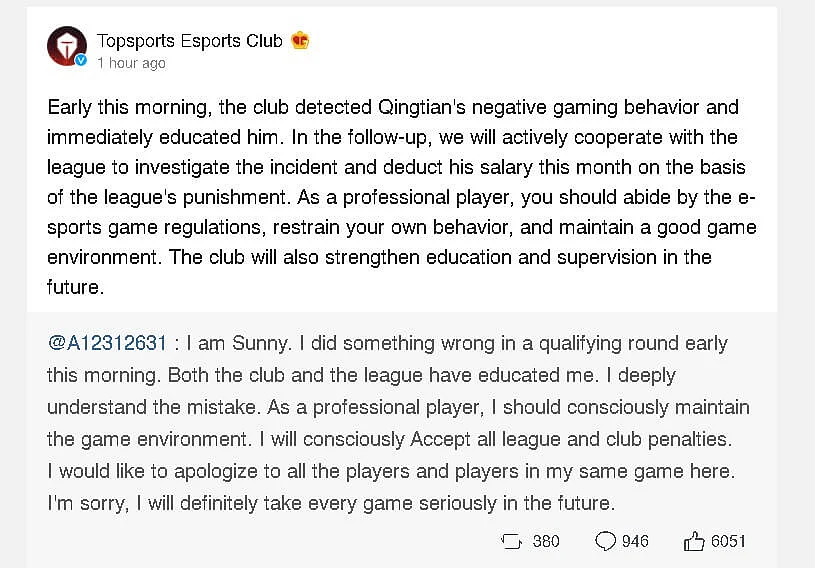Viewport: 815px width, 568px height.
Task: Open the '1 hour ago' timestamp
Action: click(x=132, y=63)
